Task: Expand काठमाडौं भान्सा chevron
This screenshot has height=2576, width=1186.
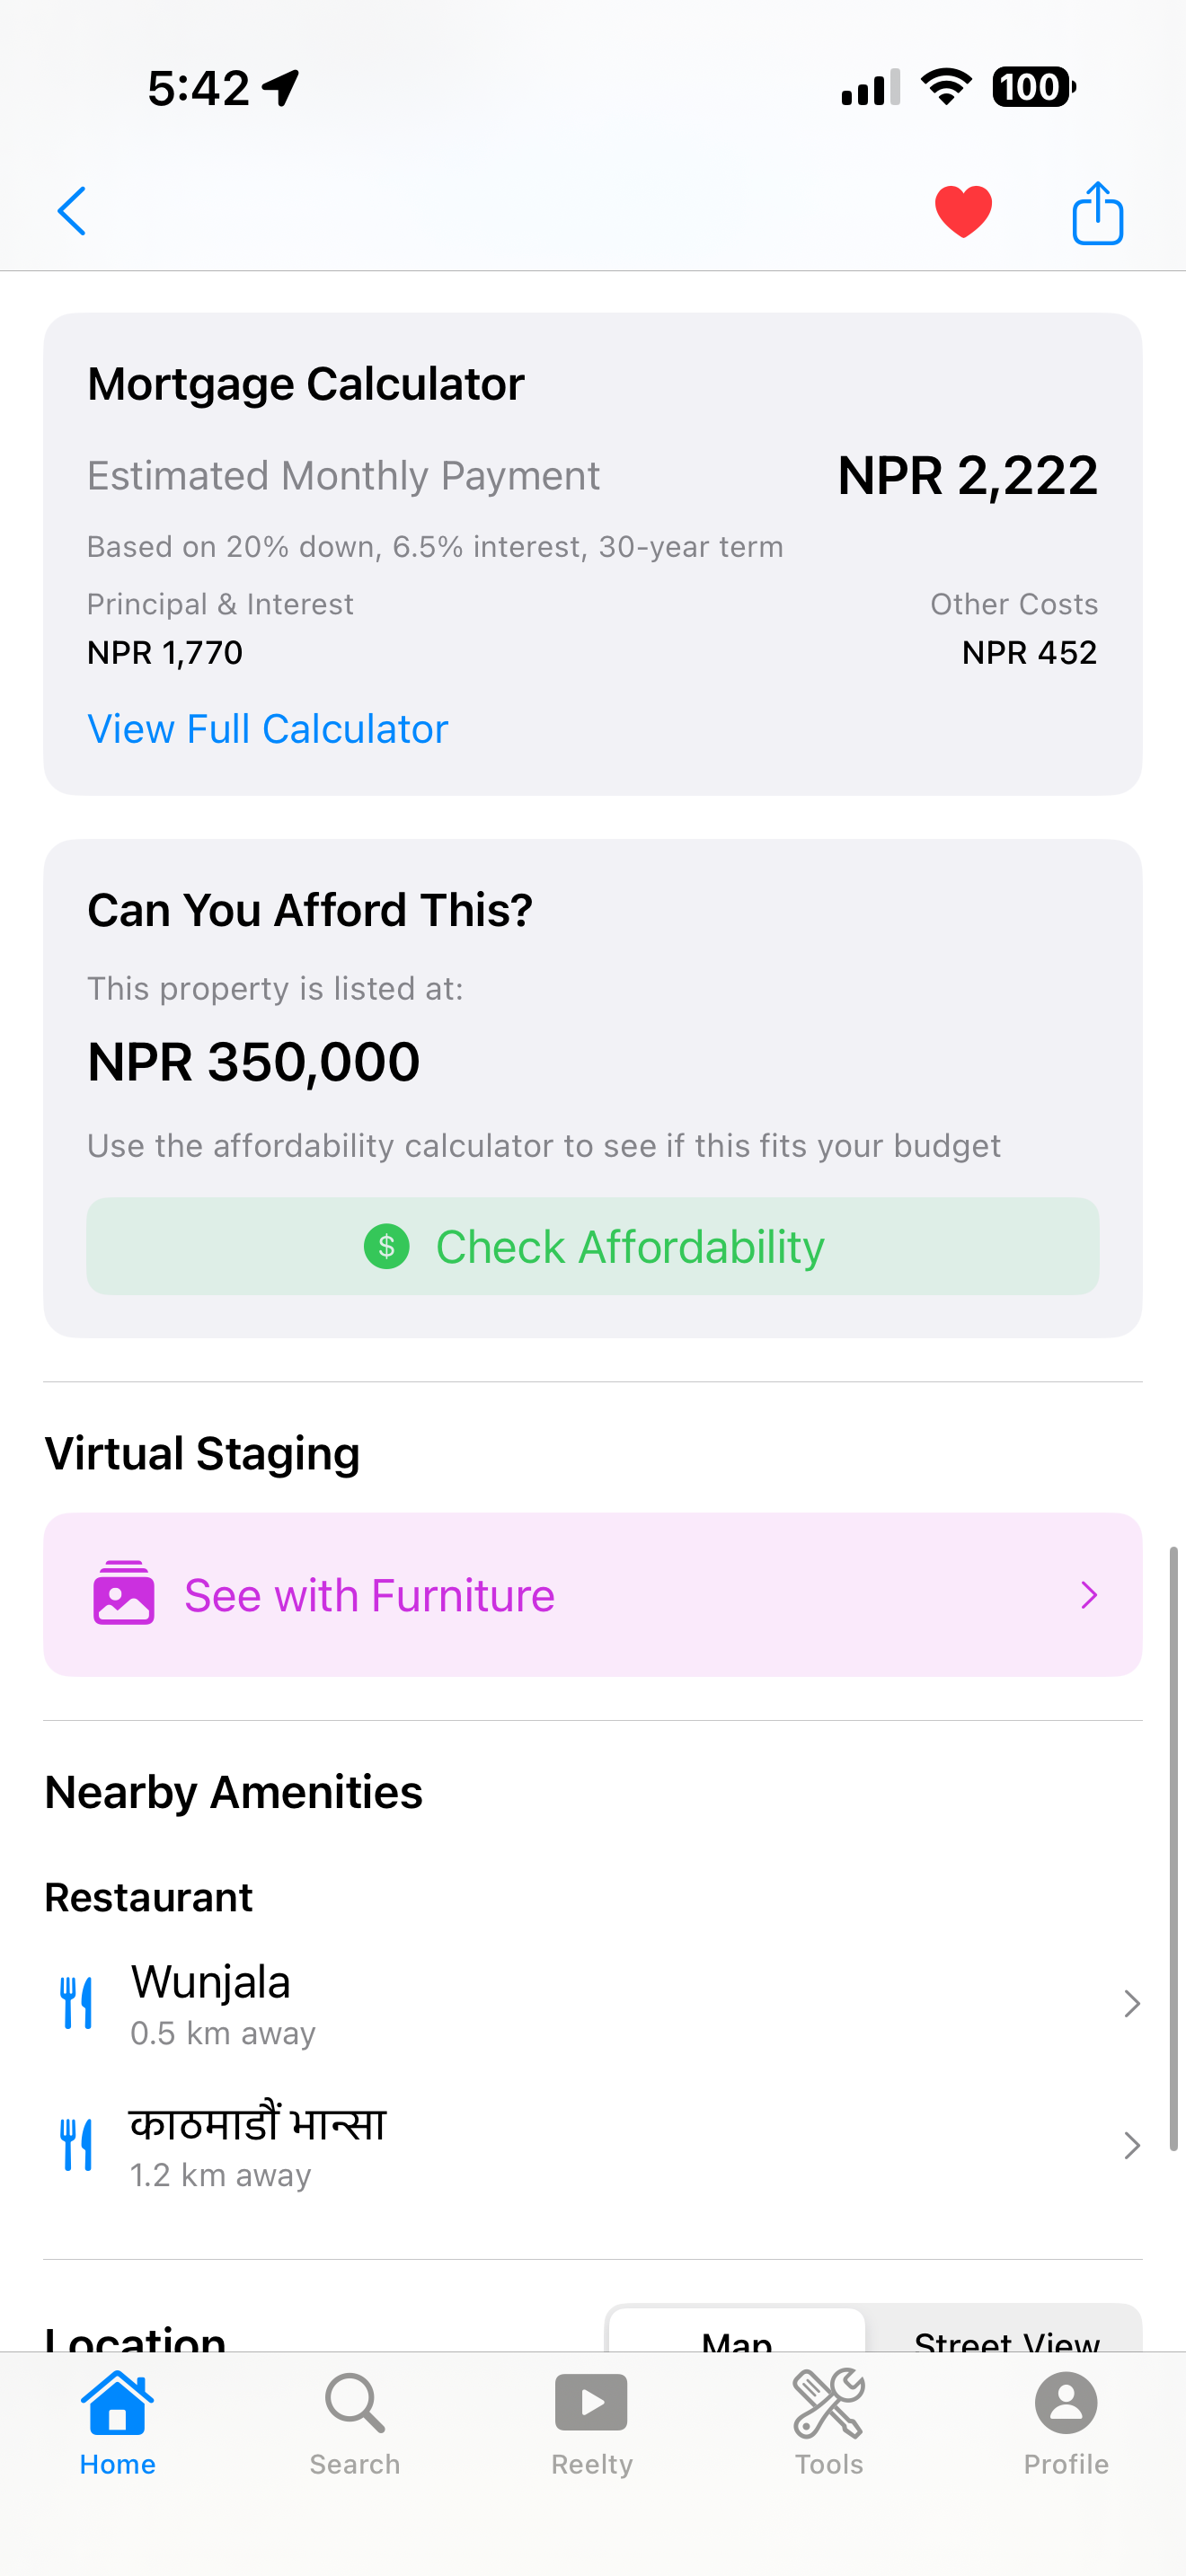Action: click(x=1131, y=2146)
